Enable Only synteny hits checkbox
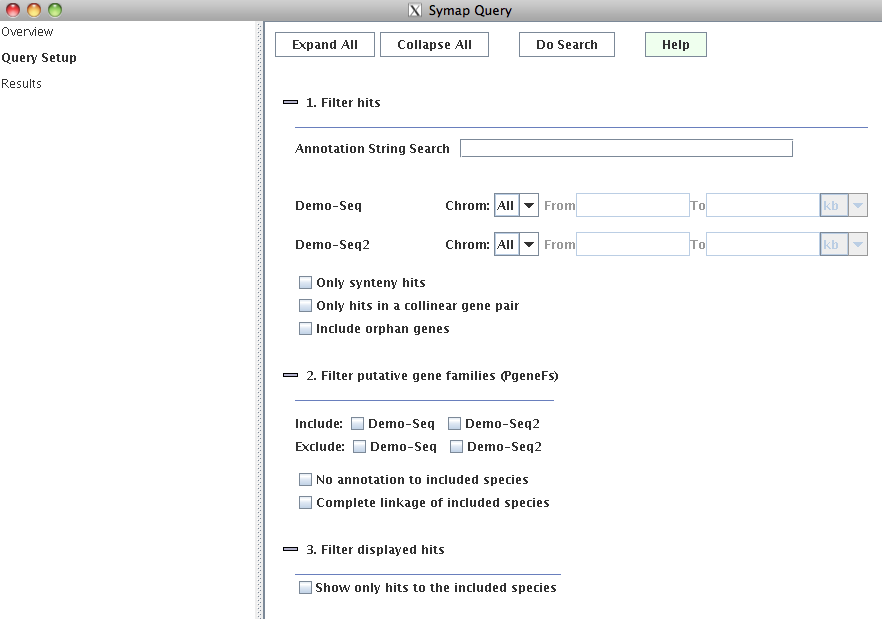The image size is (882, 619). (305, 282)
